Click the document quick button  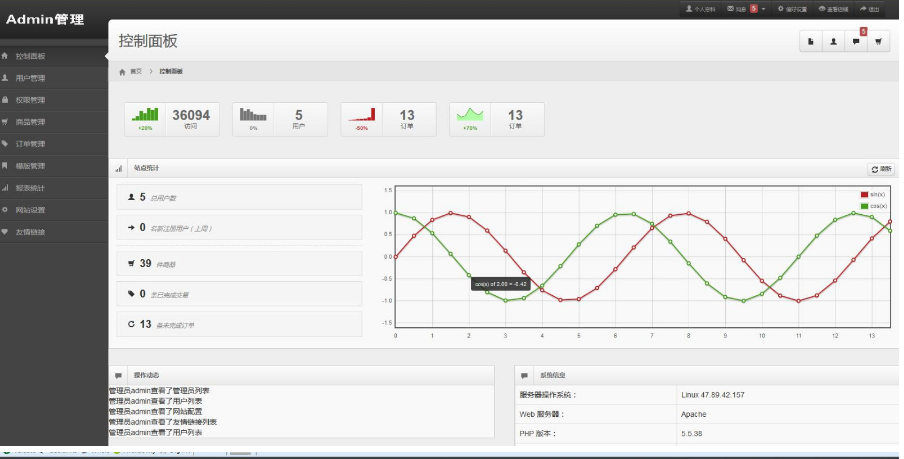click(811, 42)
